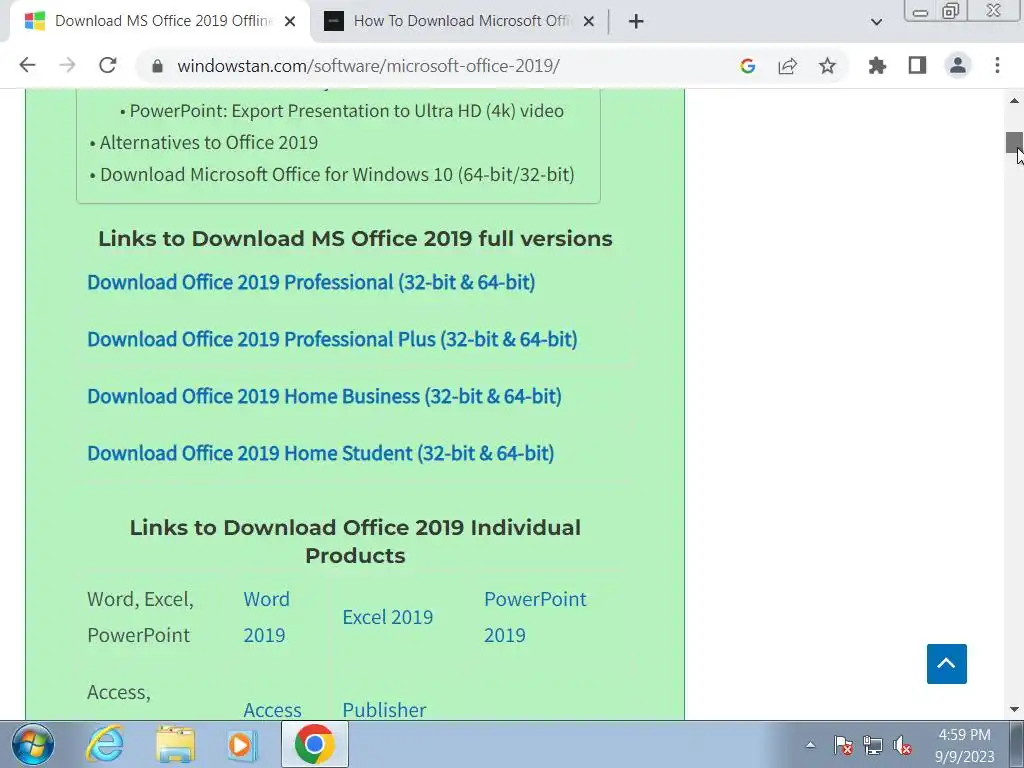1024x768 pixels.
Task: Click the blue back-to-top arrow button
Action: (946, 664)
